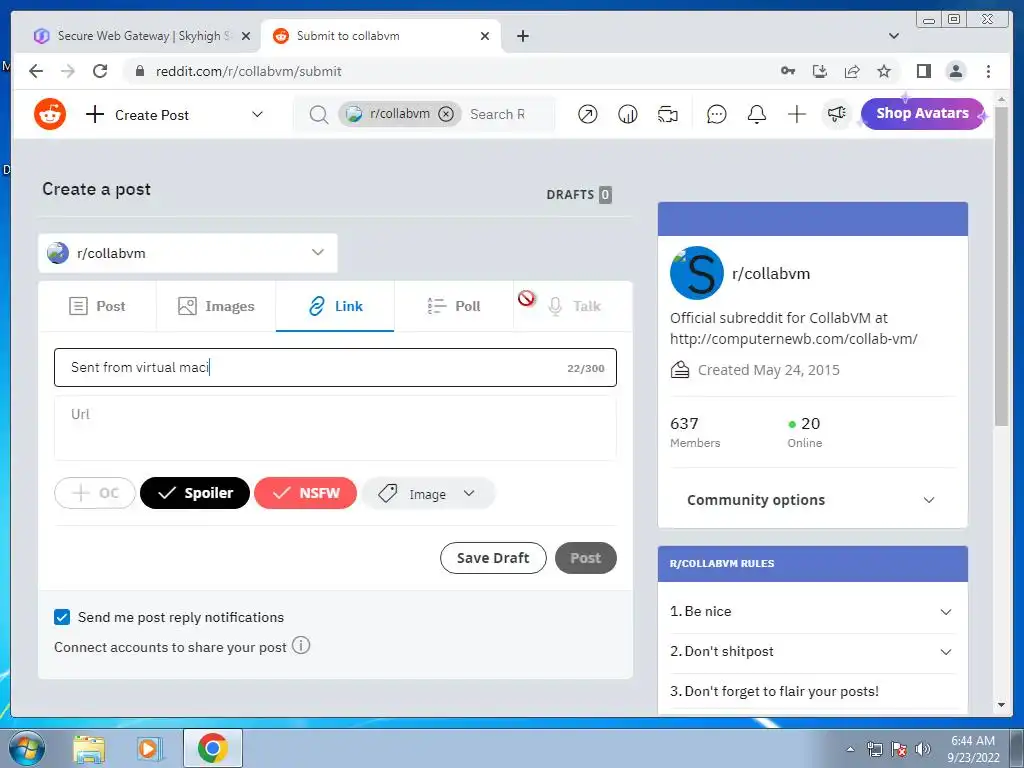Click the r/collabvm community avatar
Viewport: 1024px width, 768px height.
click(696, 272)
